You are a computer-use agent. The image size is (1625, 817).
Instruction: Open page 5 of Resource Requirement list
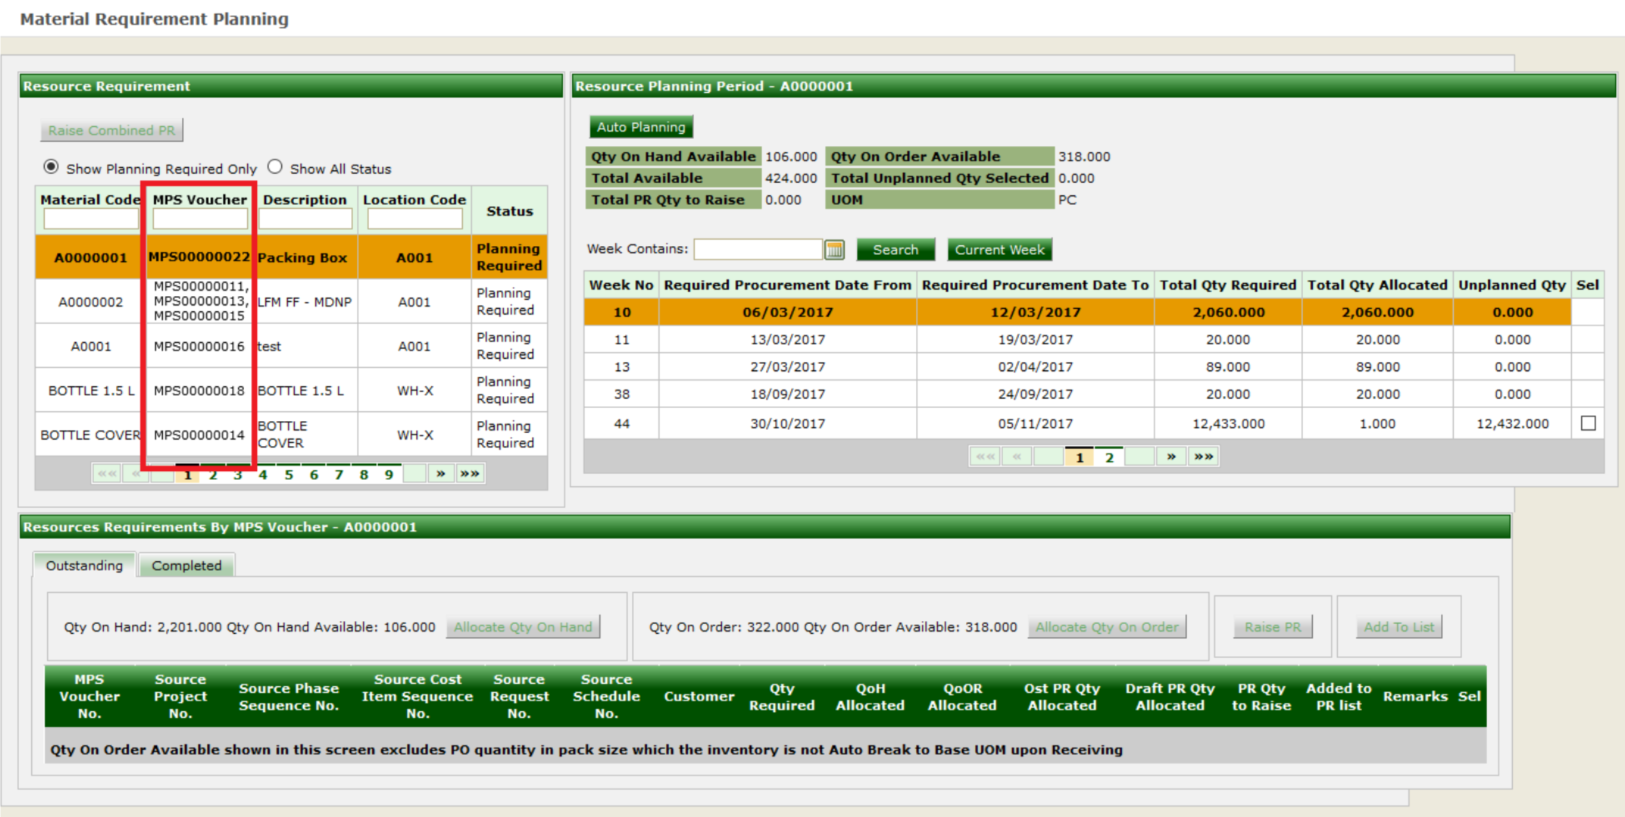pyautogui.click(x=289, y=475)
